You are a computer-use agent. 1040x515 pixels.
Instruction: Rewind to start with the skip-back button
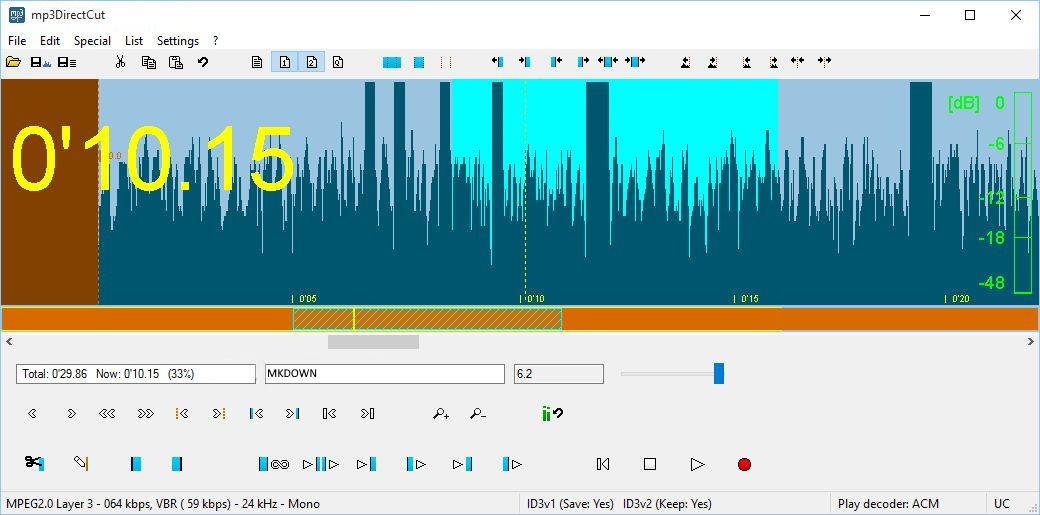603,464
